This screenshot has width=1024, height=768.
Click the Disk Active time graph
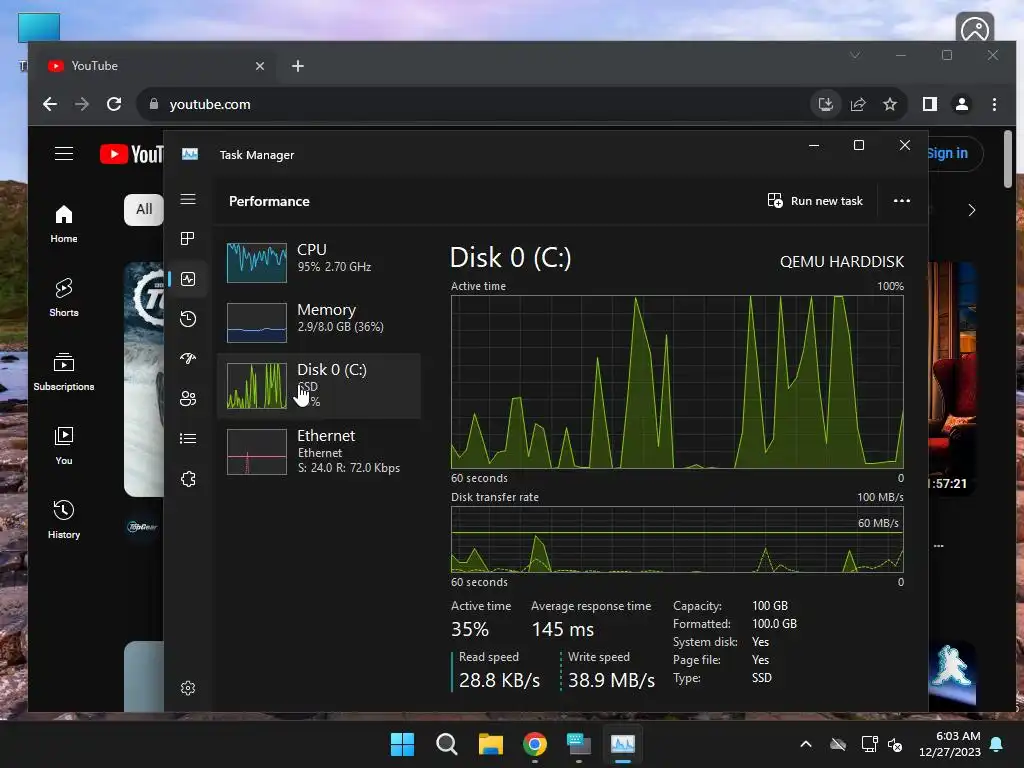(x=677, y=382)
